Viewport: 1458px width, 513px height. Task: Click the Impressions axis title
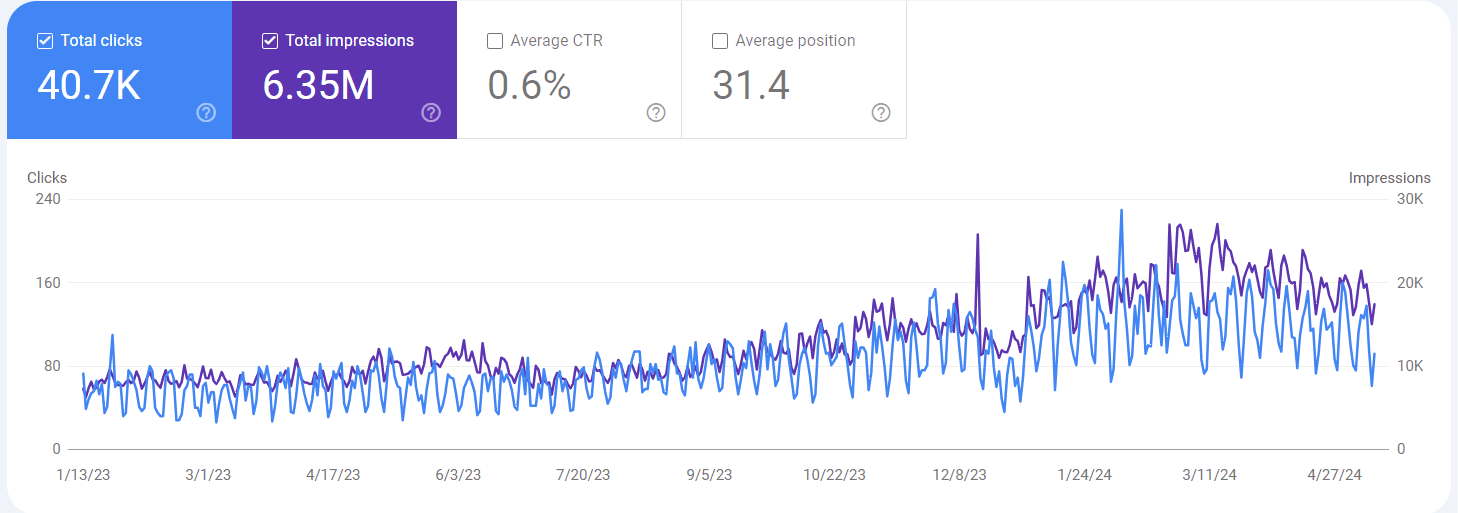tap(1389, 178)
